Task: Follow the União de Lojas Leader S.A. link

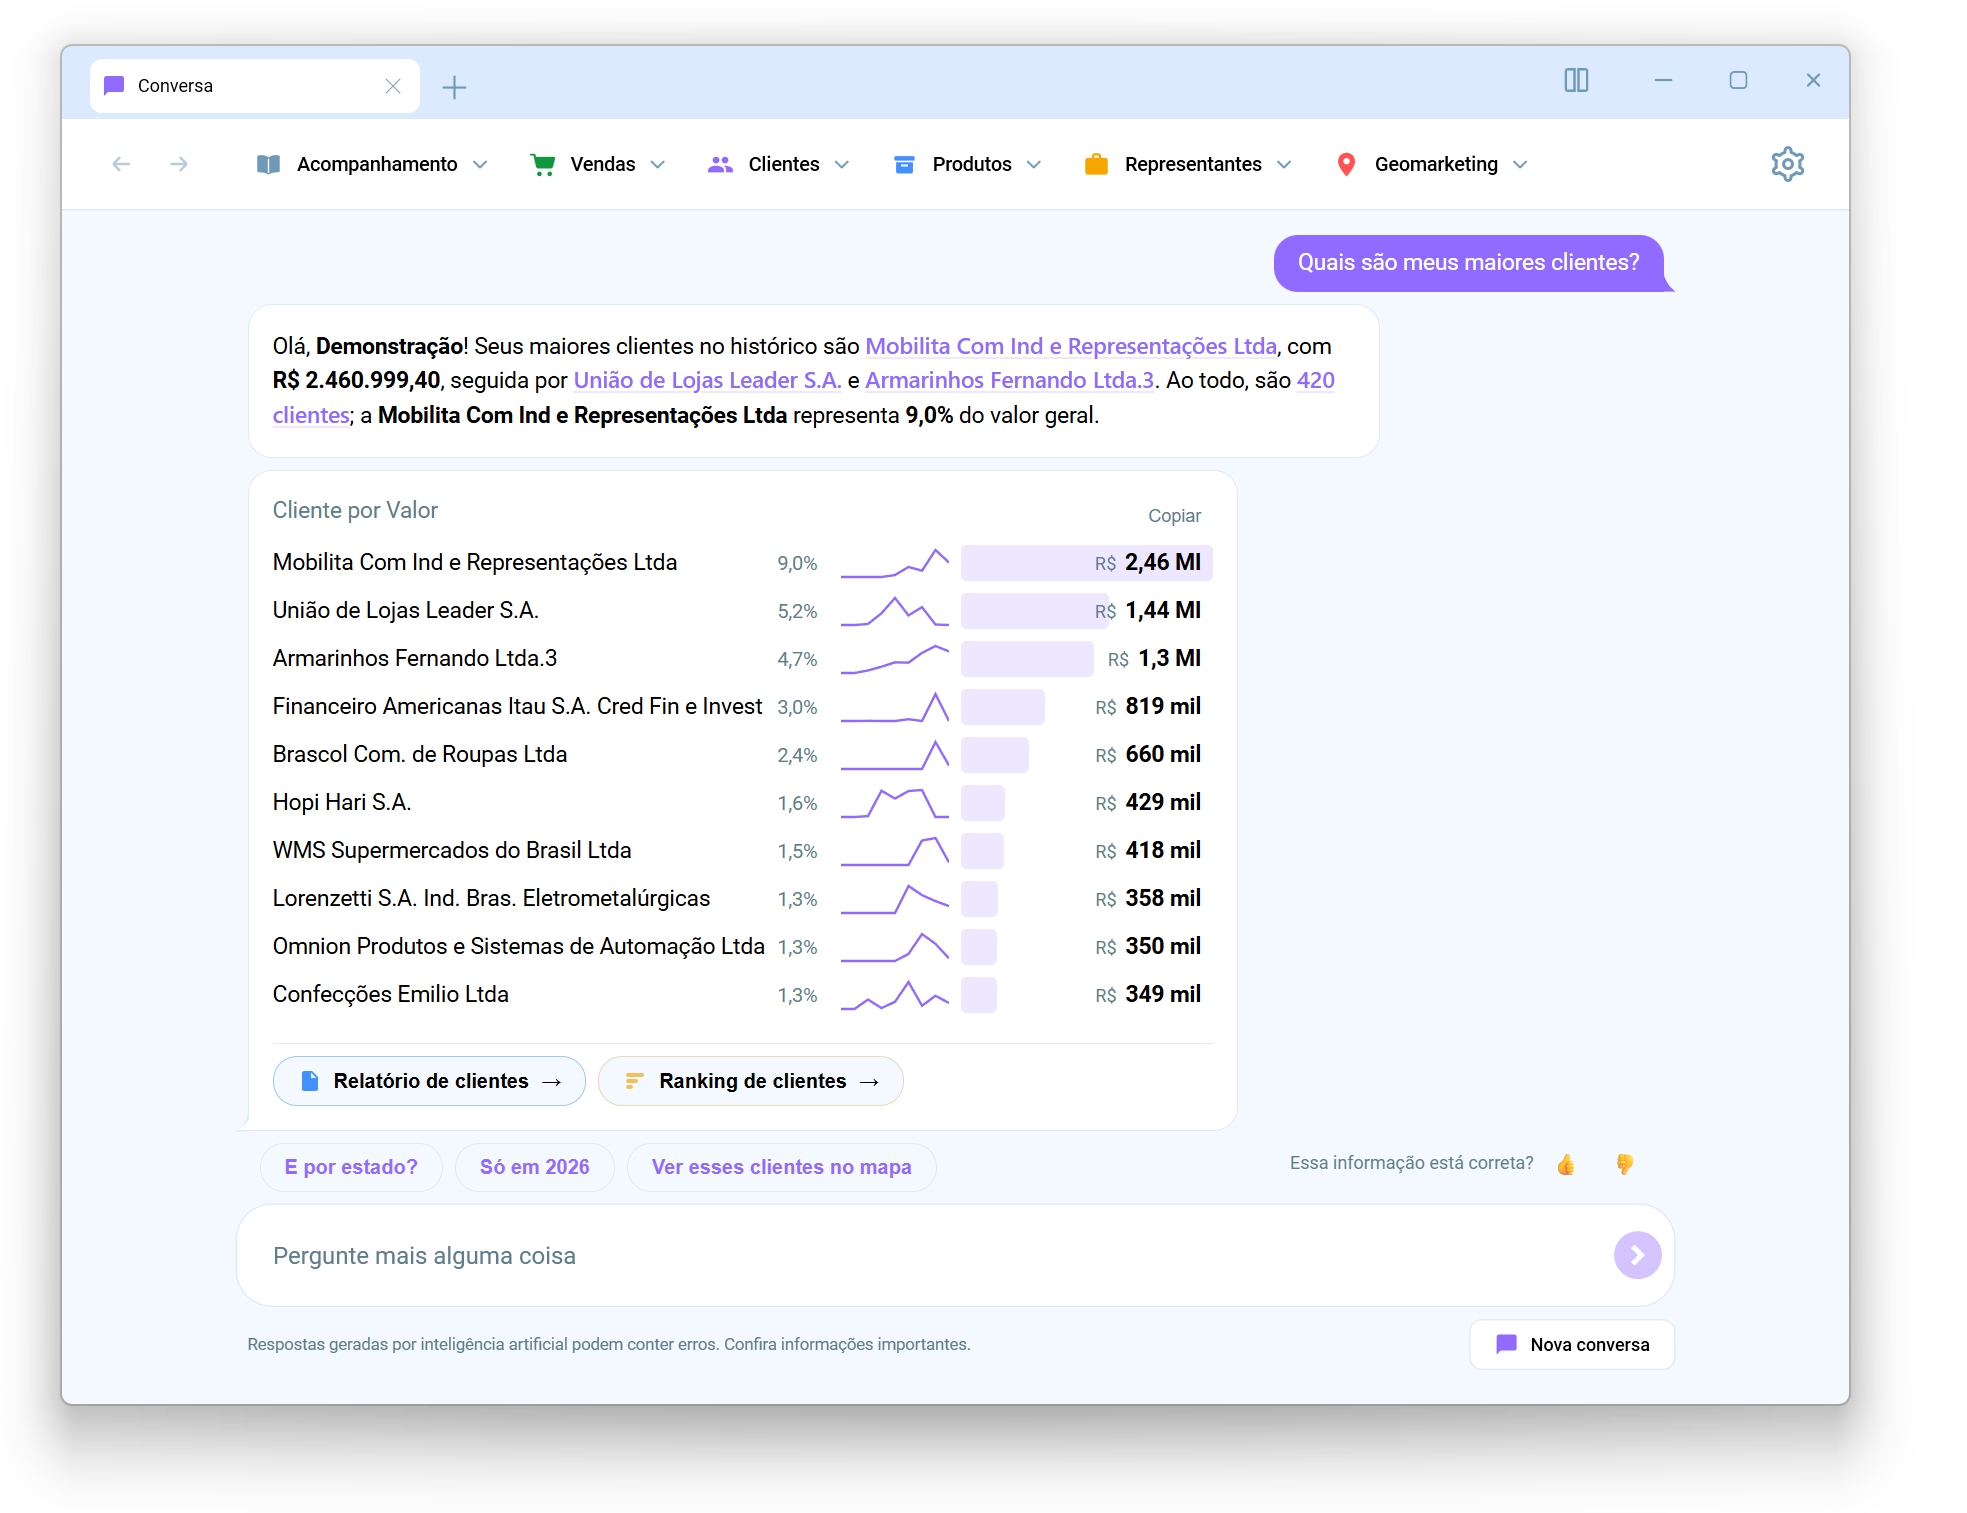Action: point(708,380)
